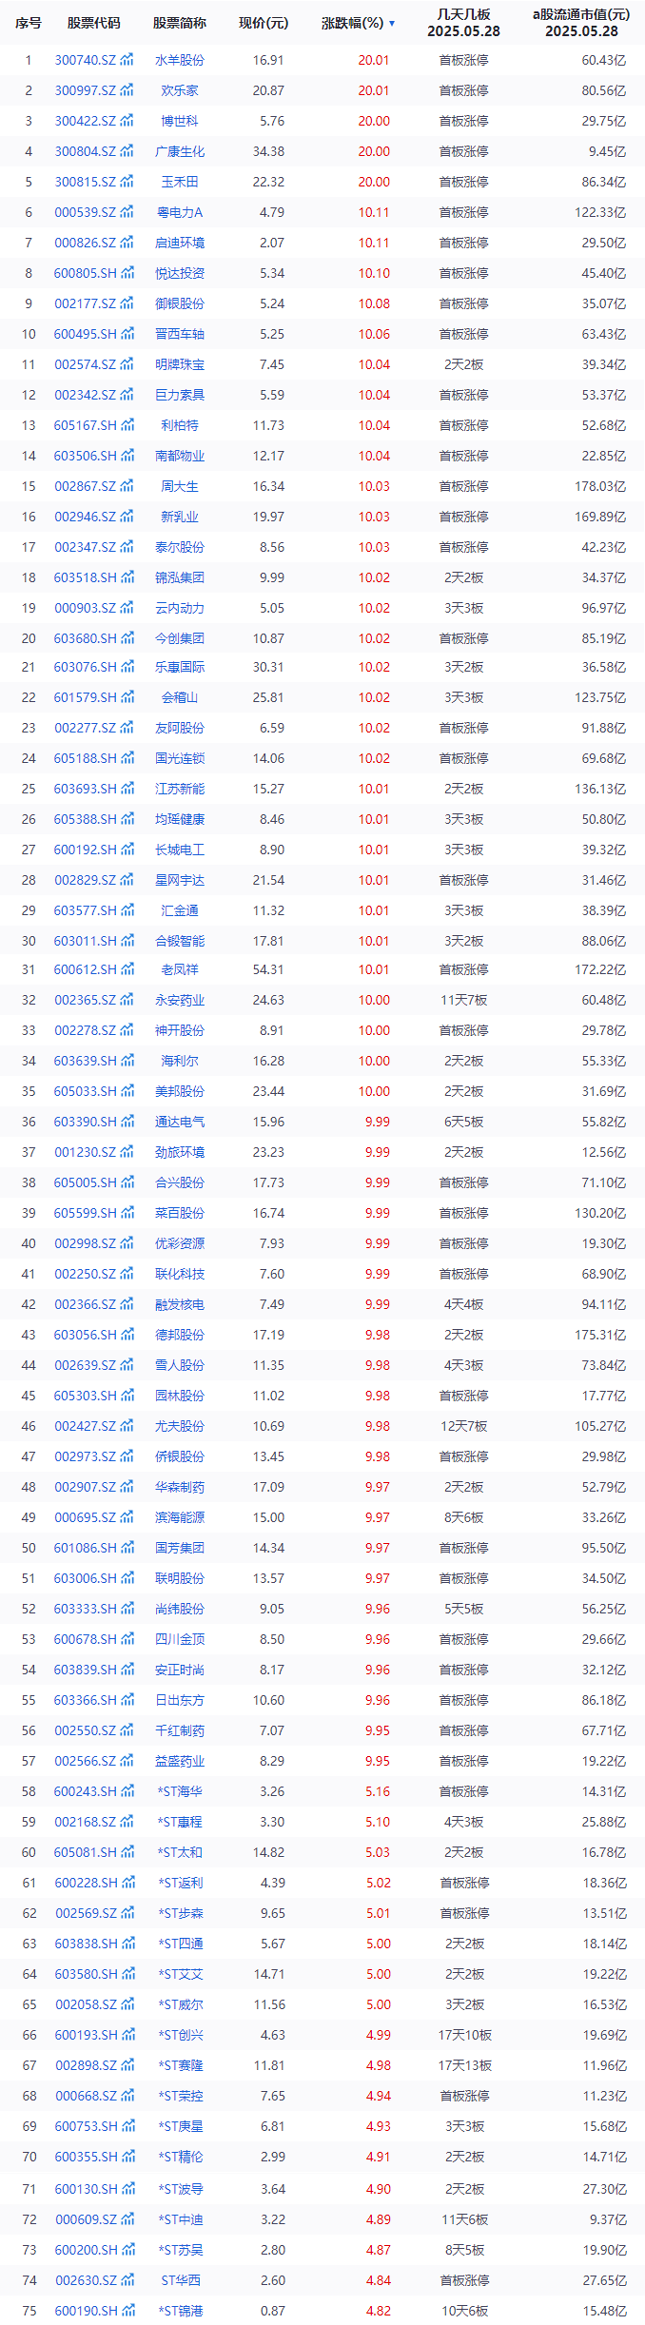Open the 乐惠国际 stock name link
This screenshot has height=2325, width=645.
coord(180,667)
